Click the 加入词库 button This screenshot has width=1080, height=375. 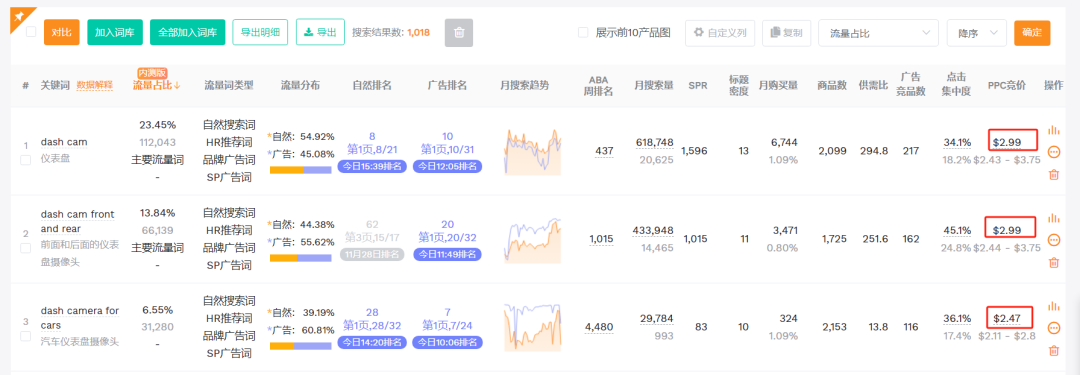click(114, 32)
